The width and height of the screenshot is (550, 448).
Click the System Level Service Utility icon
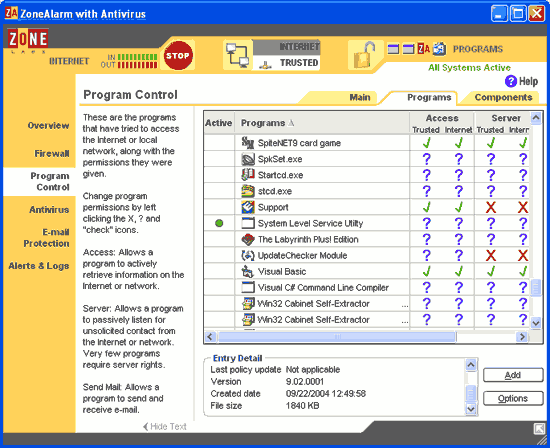tap(248, 223)
